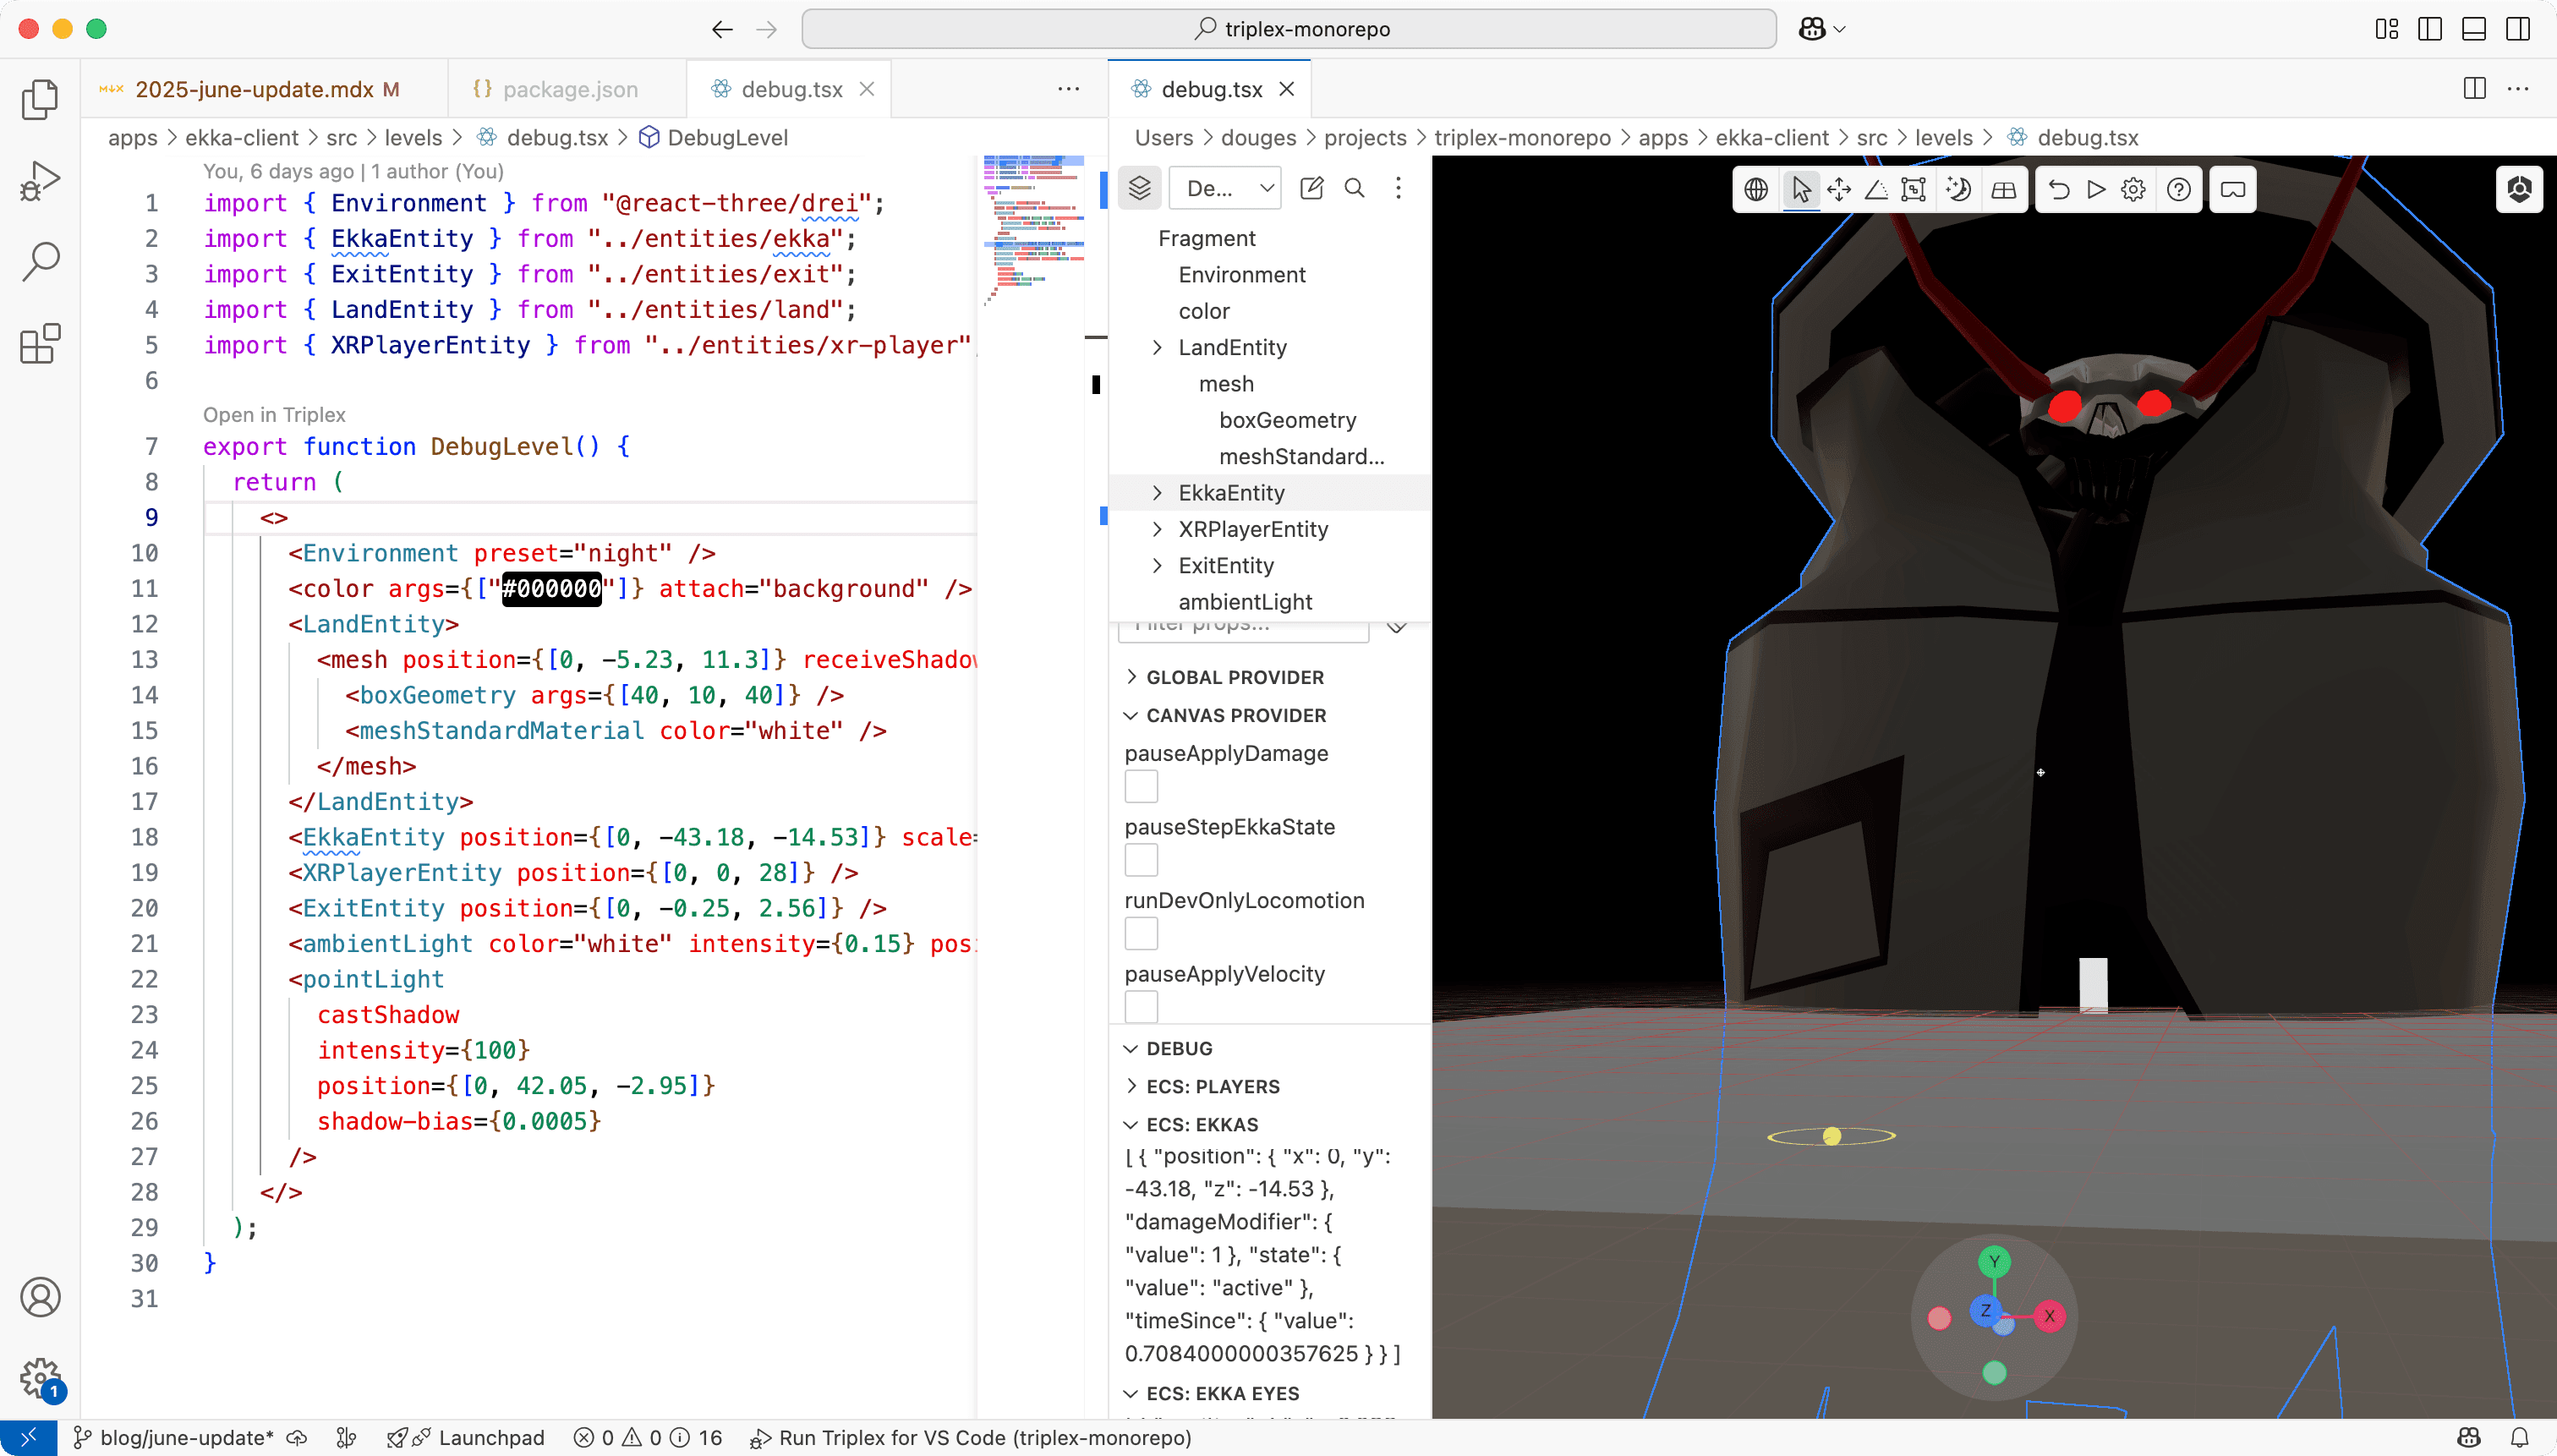
Task: Select the move/translate tool in the scene toolbar
Action: point(1838,189)
